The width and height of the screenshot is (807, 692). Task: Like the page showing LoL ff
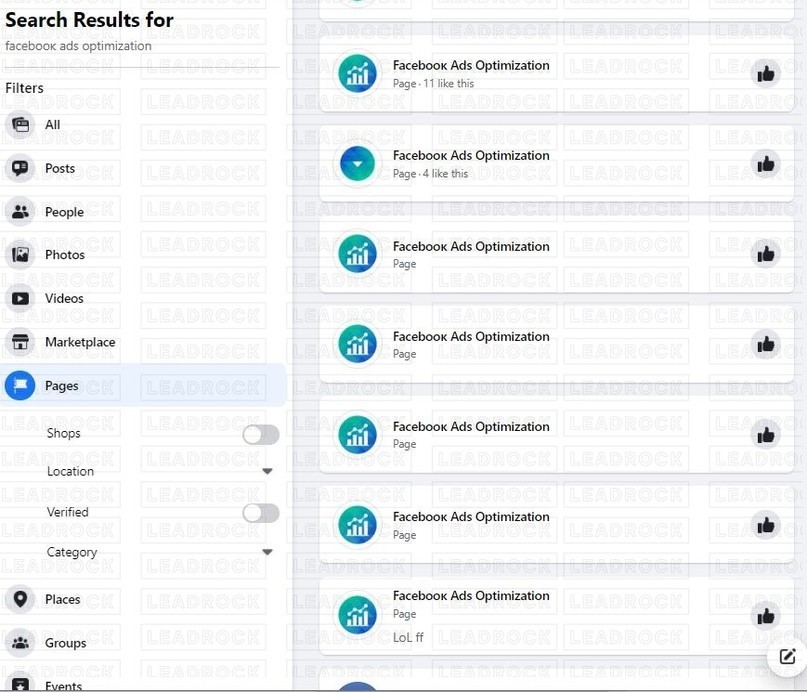pyautogui.click(x=765, y=616)
